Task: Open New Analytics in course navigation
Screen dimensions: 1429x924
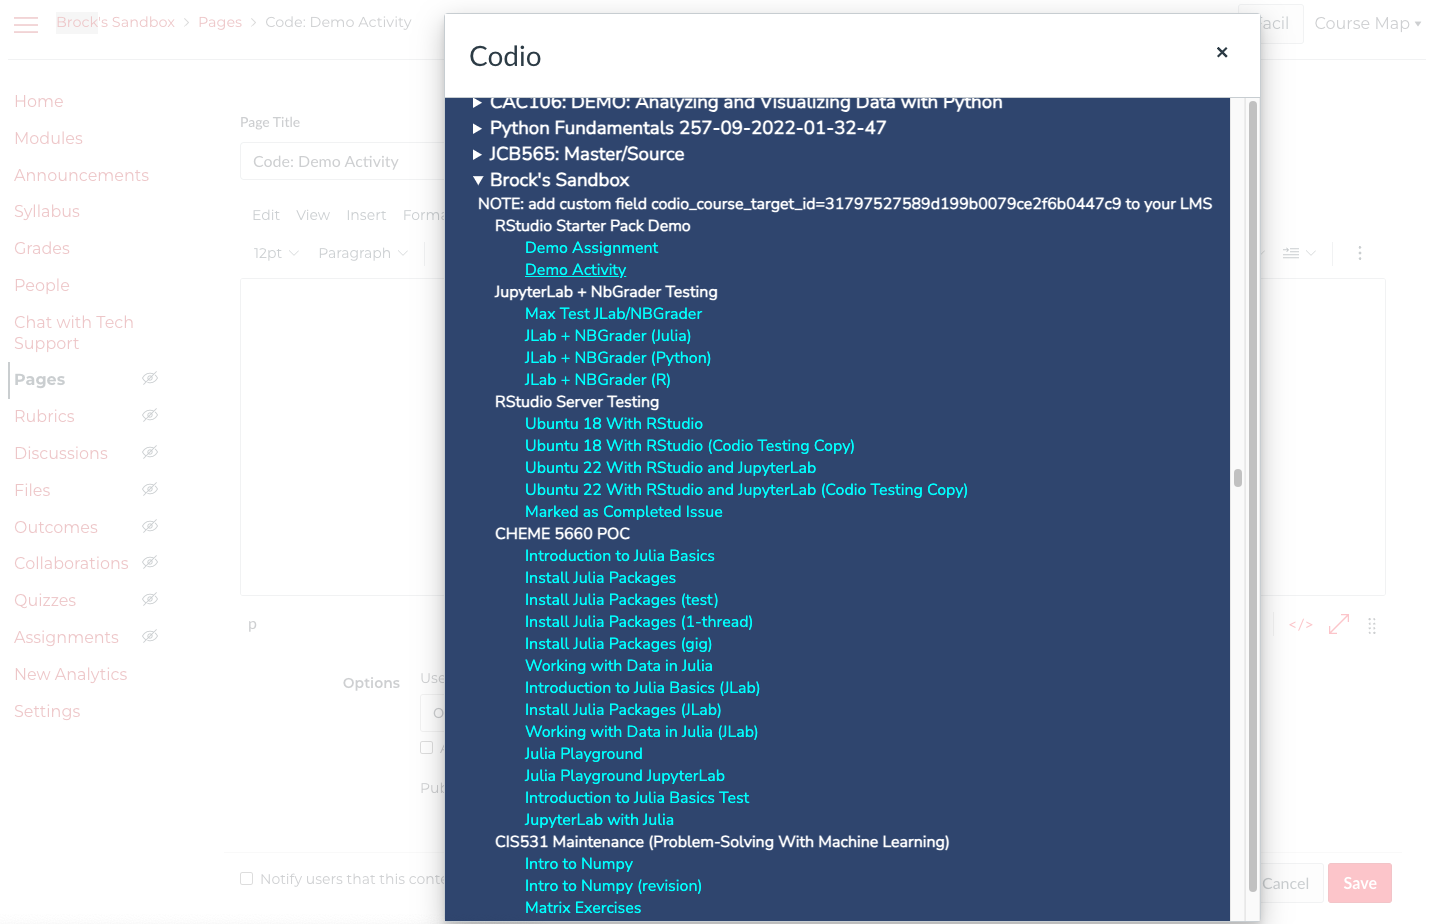Action: click(71, 674)
